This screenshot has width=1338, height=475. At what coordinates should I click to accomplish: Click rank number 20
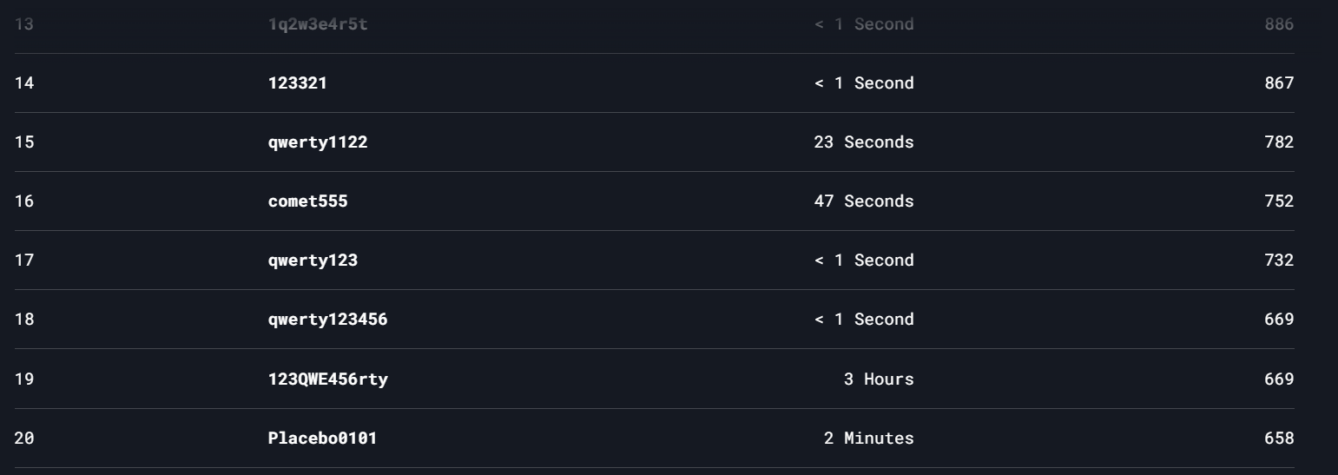(x=24, y=438)
